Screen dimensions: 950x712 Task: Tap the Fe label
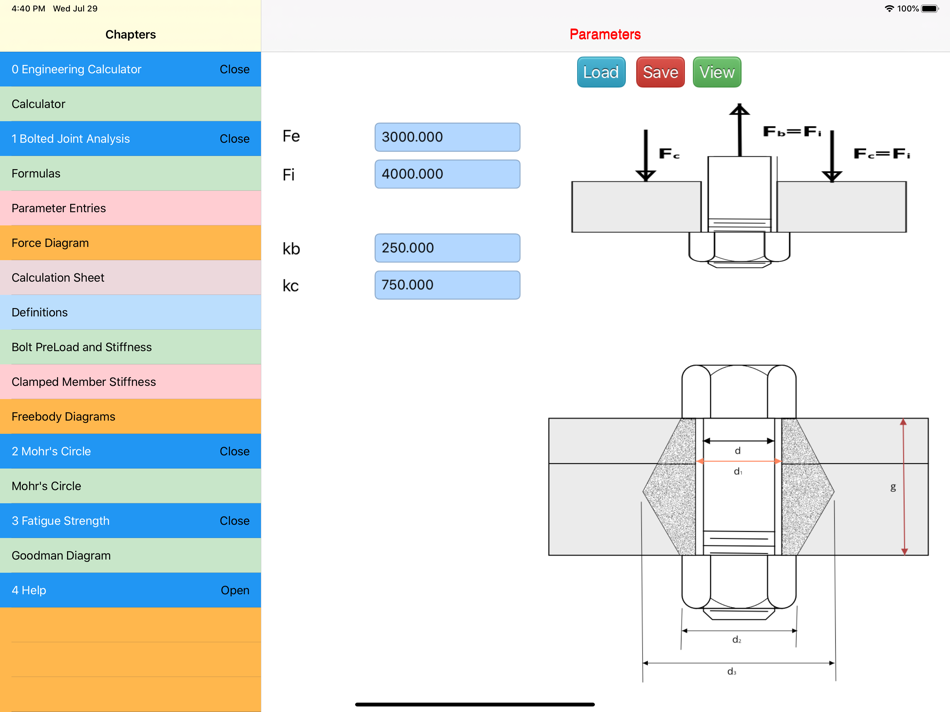291,136
